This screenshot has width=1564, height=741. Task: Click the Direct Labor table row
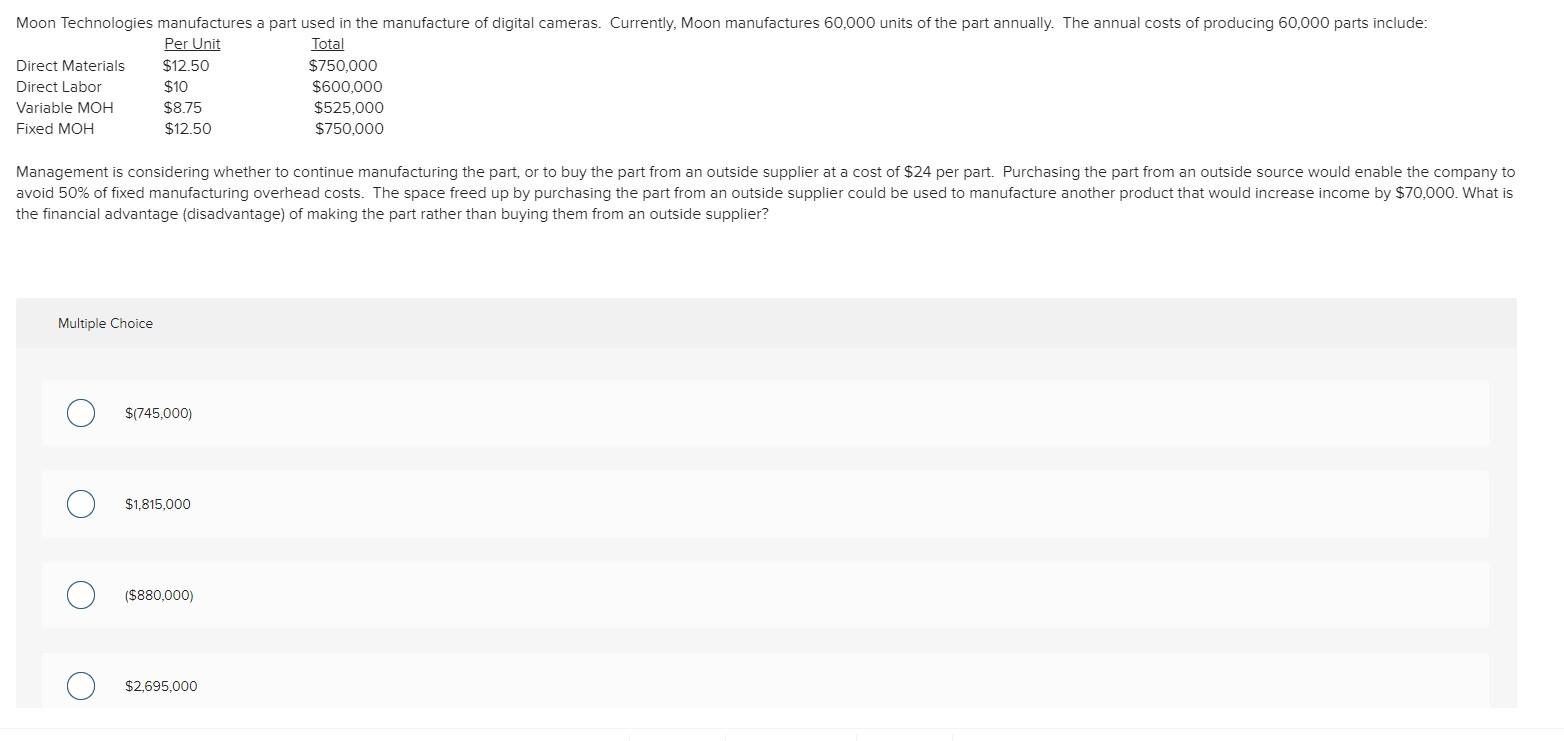(x=59, y=86)
